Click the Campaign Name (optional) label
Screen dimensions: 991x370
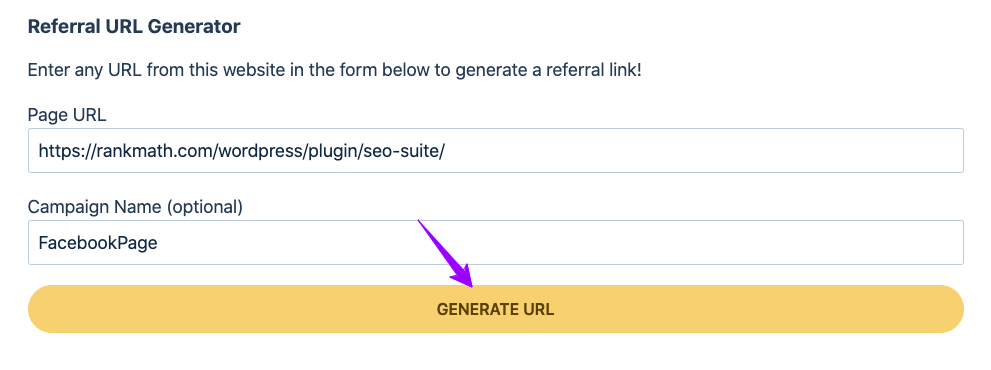(135, 207)
